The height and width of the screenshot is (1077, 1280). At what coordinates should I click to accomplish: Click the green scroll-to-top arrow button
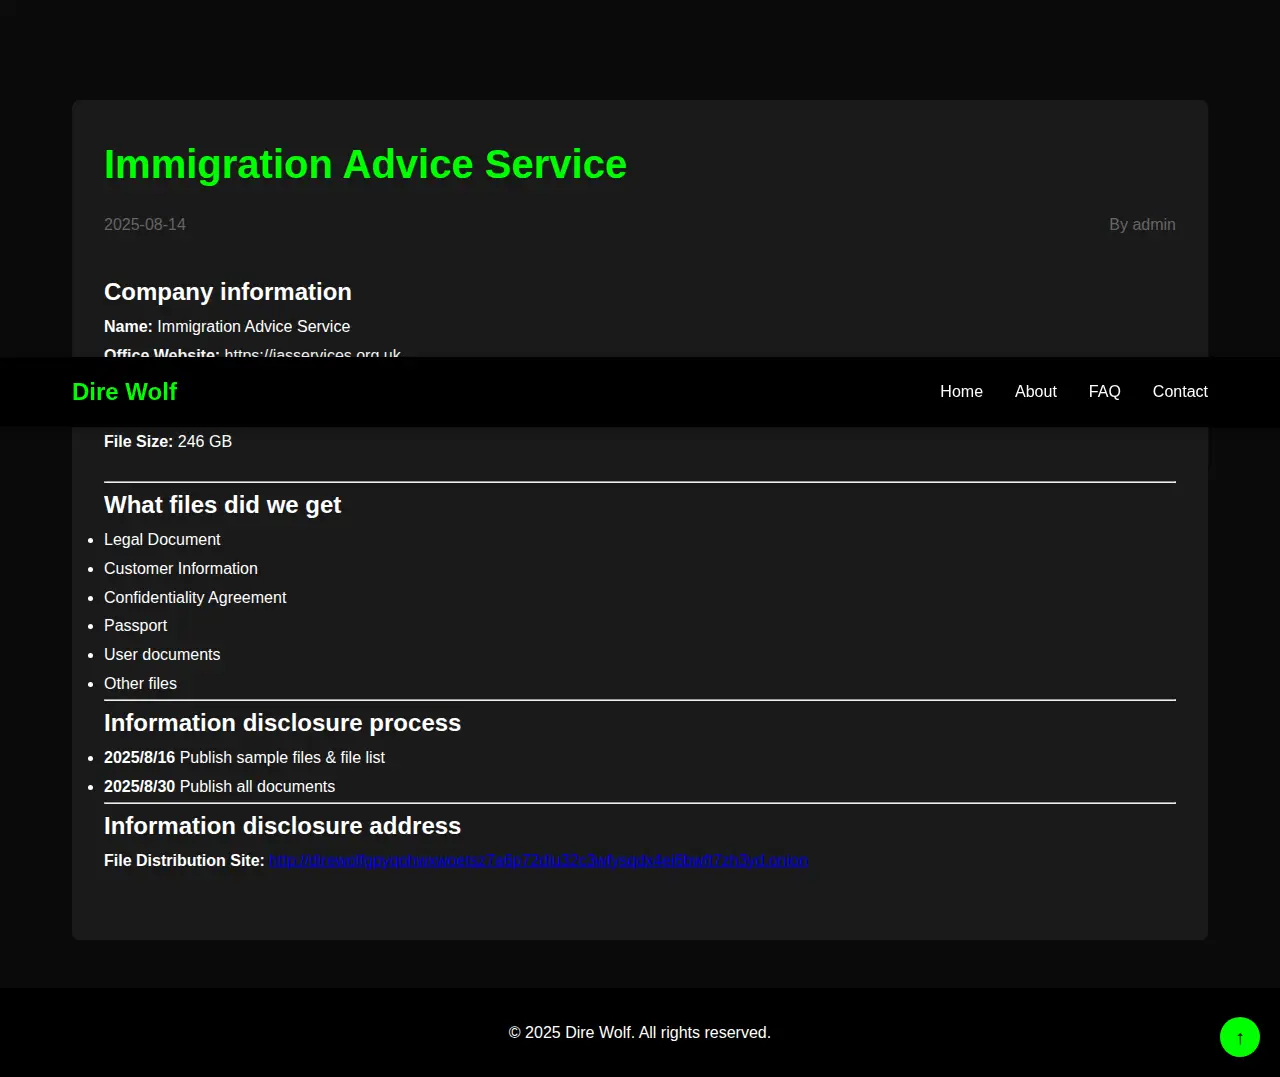pos(1239,1037)
